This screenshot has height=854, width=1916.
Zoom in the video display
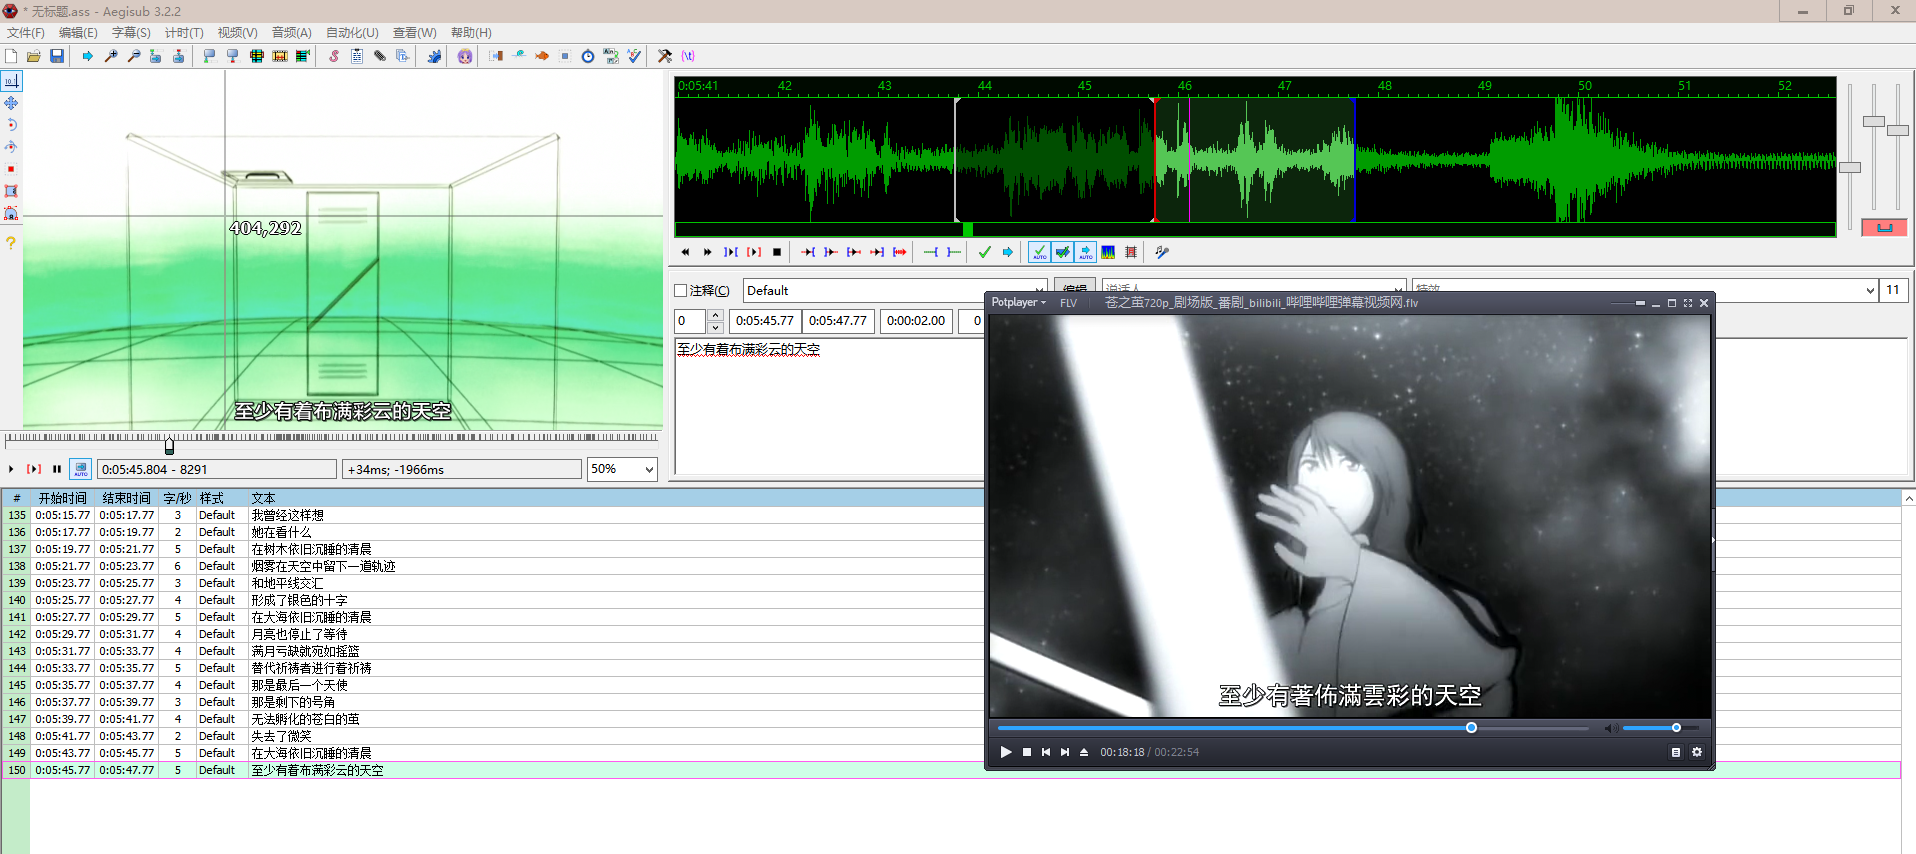click(111, 56)
